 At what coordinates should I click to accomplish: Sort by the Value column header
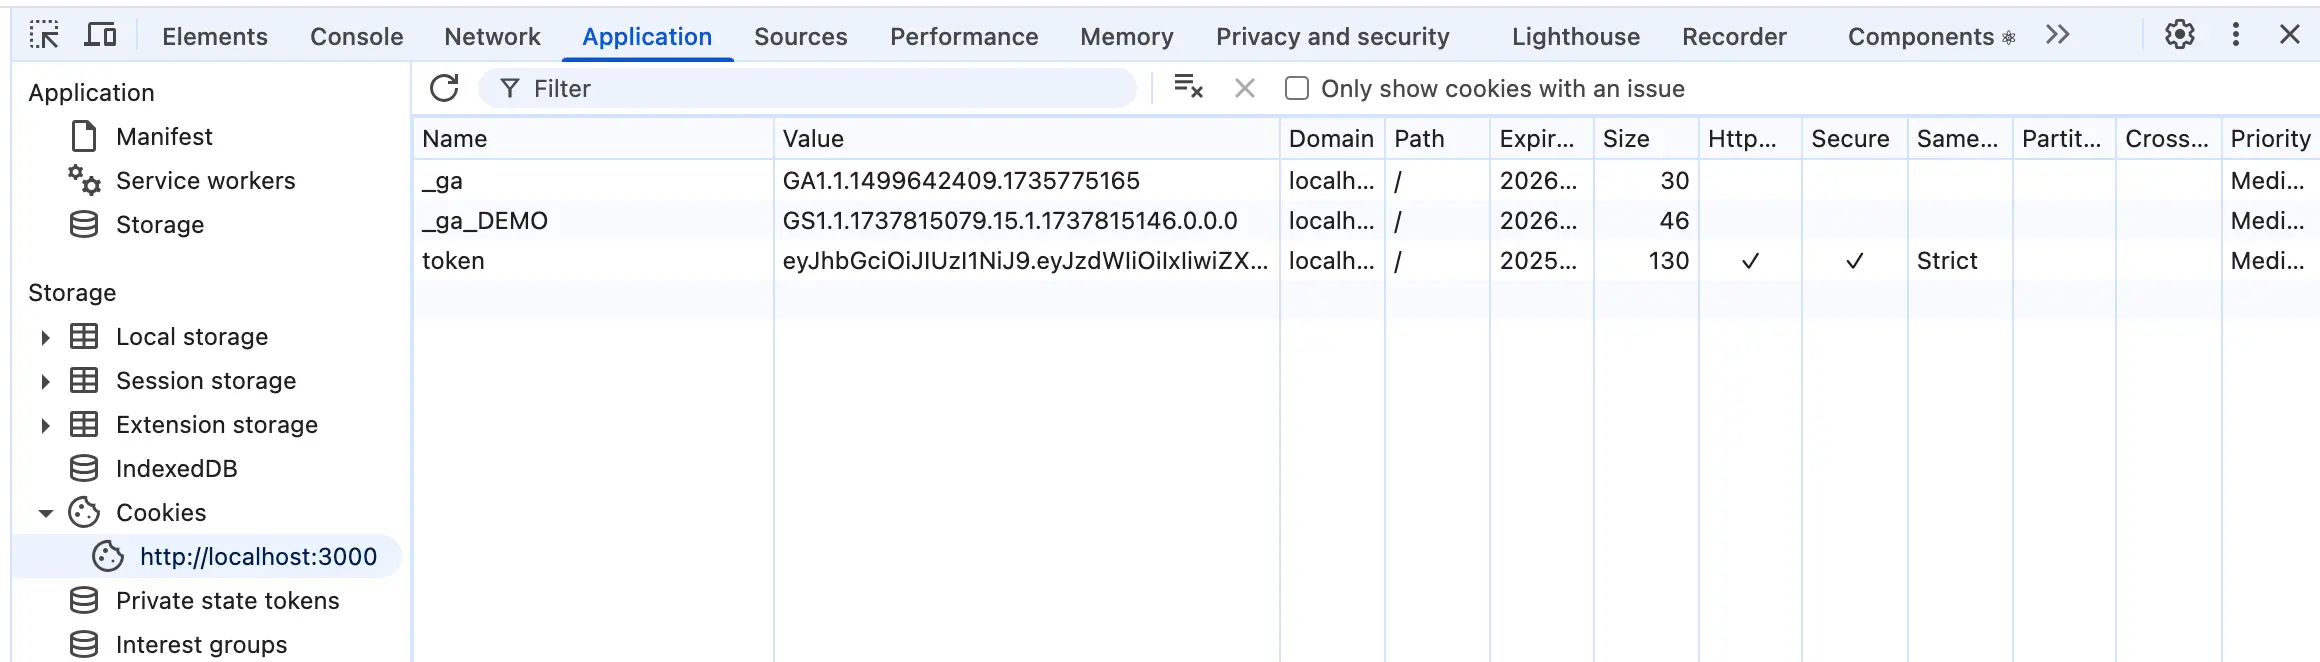pyautogui.click(x=1026, y=139)
